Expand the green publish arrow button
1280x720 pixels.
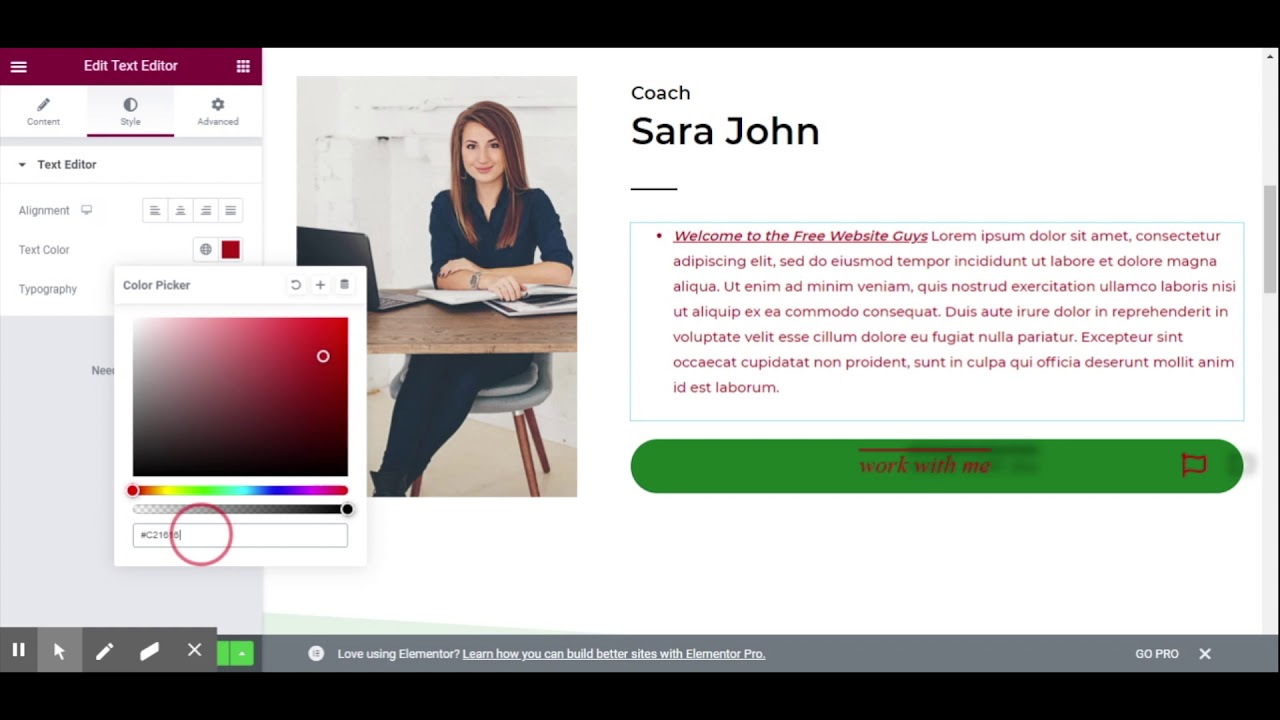[x=241, y=654]
